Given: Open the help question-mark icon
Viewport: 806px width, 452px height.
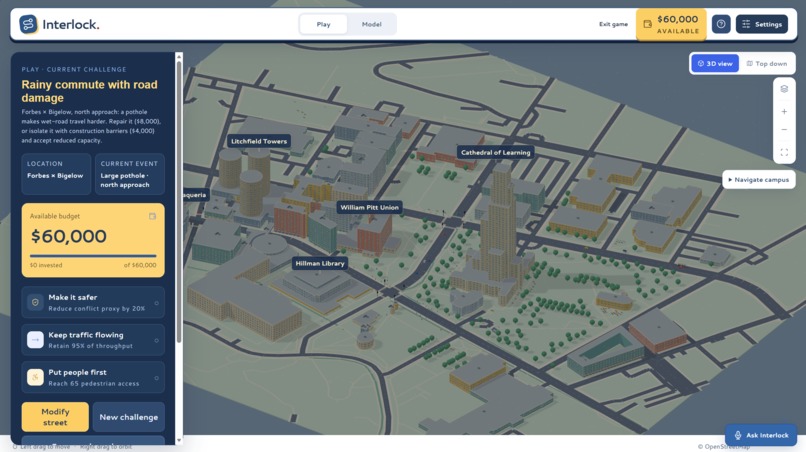Looking at the screenshot, I should tap(721, 24).
